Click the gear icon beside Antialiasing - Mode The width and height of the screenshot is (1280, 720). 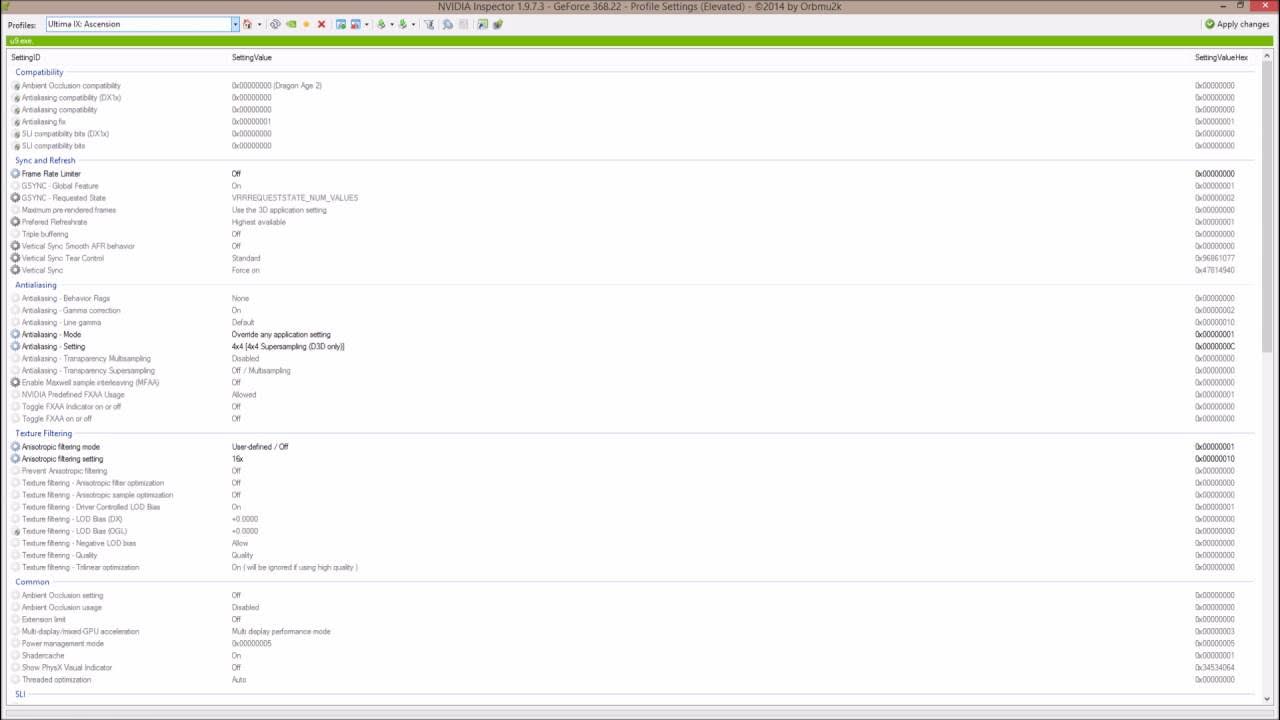click(15, 334)
